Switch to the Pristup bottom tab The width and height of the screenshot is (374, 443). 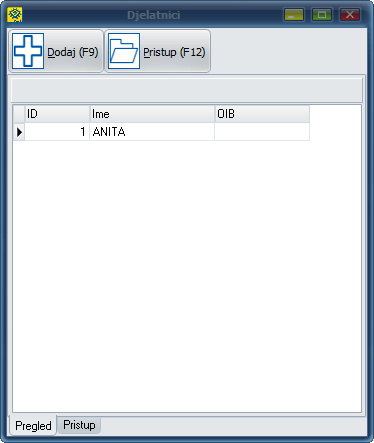tap(79, 425)
